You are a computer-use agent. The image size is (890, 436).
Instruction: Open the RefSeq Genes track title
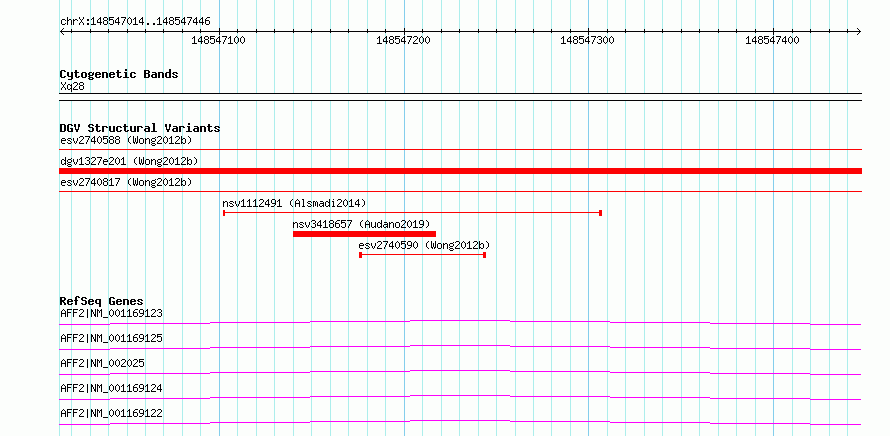[x=102, y=301]
